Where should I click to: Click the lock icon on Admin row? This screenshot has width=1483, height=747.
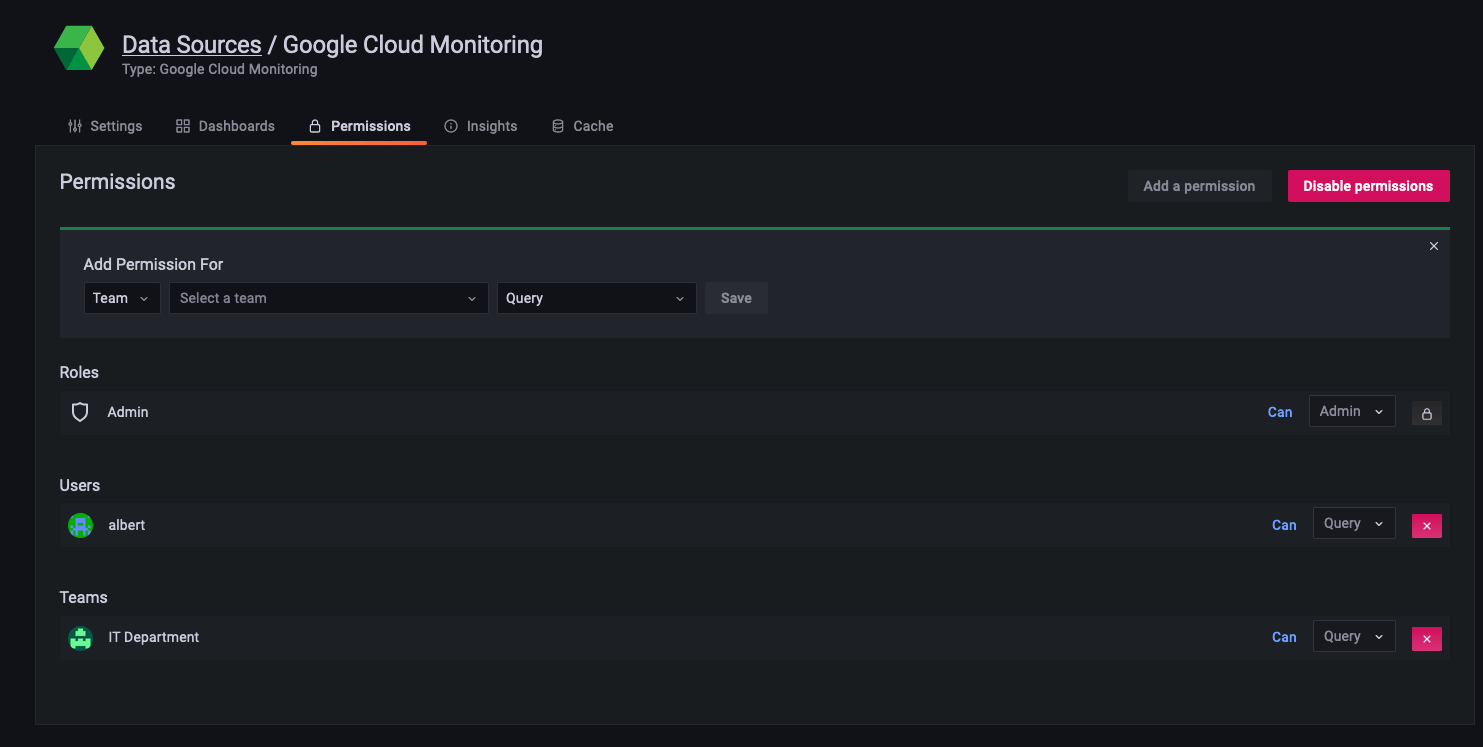[x=1426, y=413]
